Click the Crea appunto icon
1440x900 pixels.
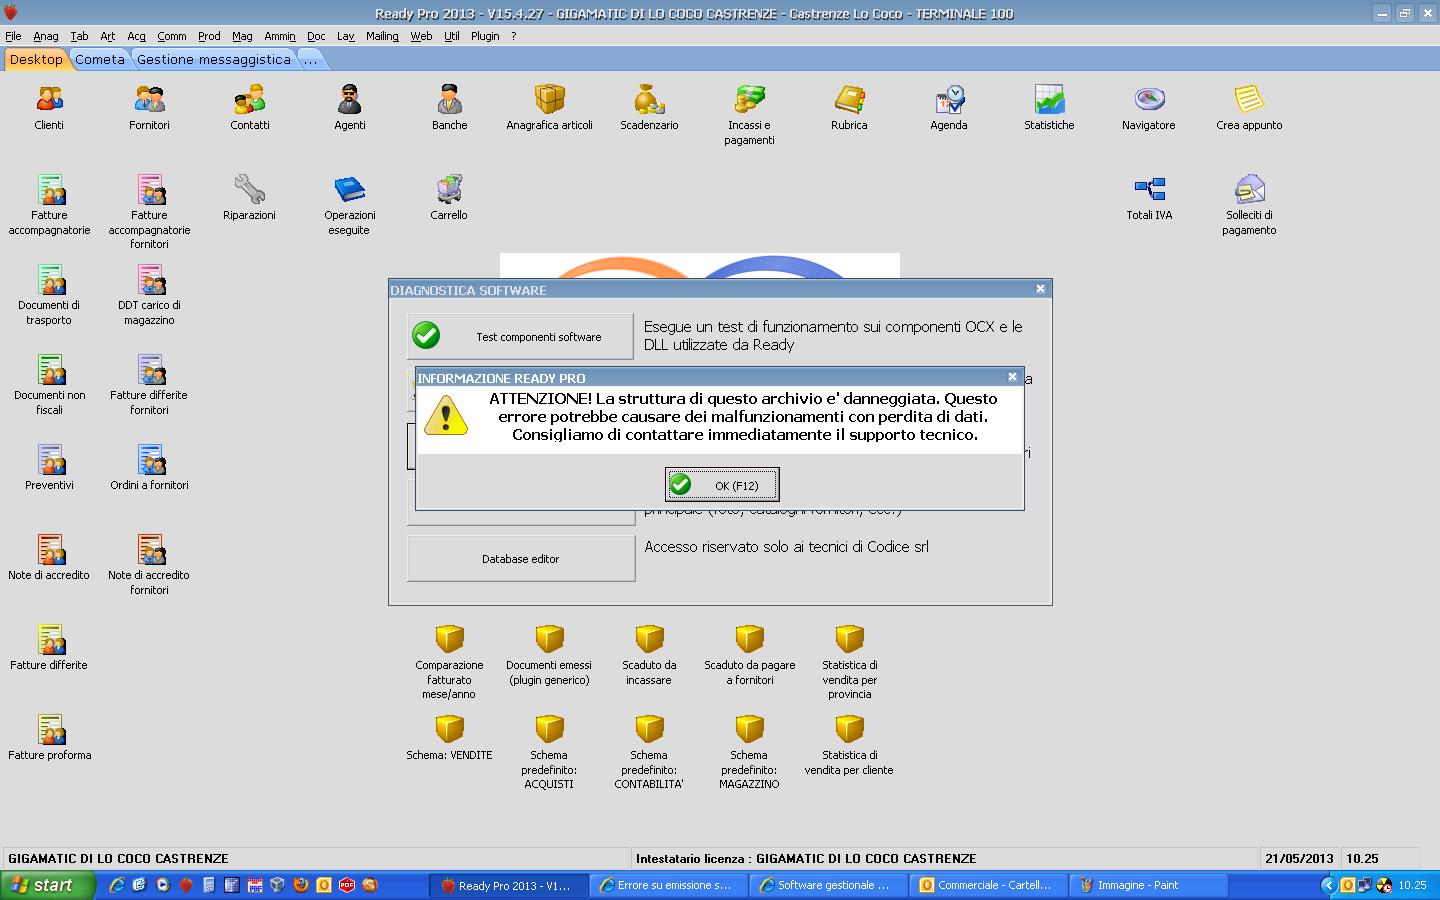tap(1249, 100)
